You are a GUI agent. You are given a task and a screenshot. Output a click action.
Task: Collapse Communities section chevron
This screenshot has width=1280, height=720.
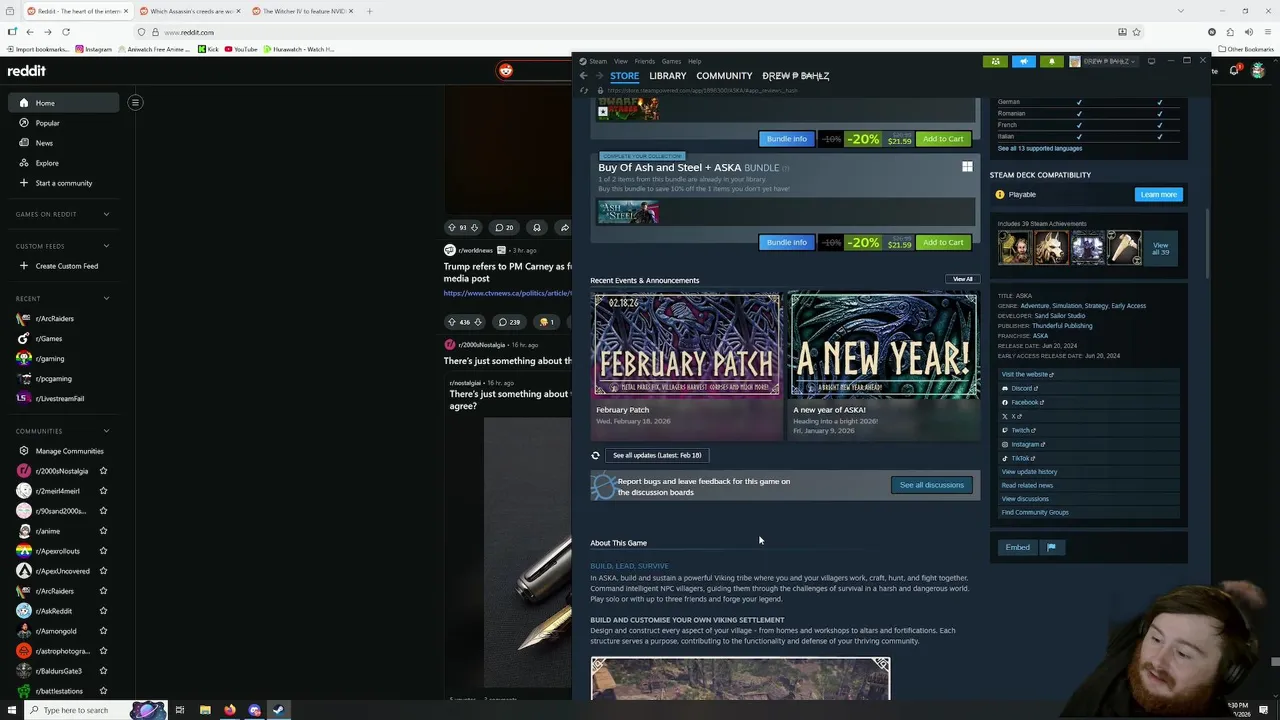pyautogui.click(x=106, y=431)
